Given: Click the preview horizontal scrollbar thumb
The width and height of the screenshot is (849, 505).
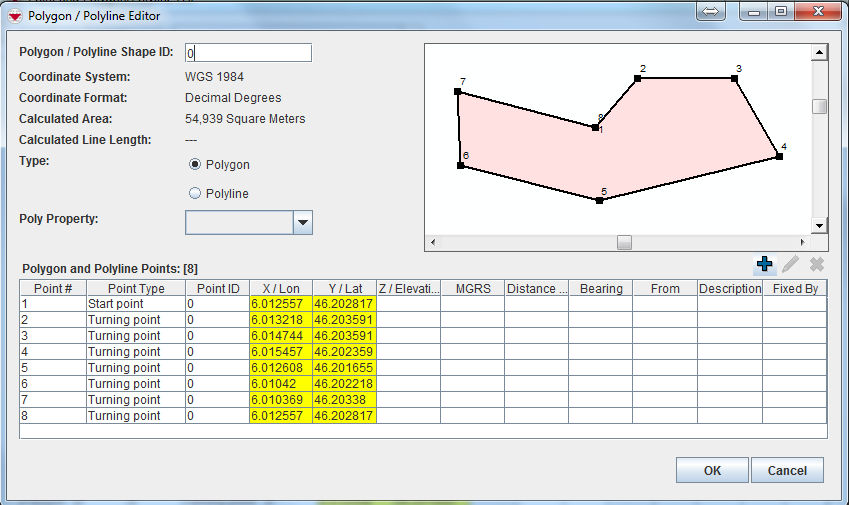Looking at the screenshot, I should click(x=624, y=242).
